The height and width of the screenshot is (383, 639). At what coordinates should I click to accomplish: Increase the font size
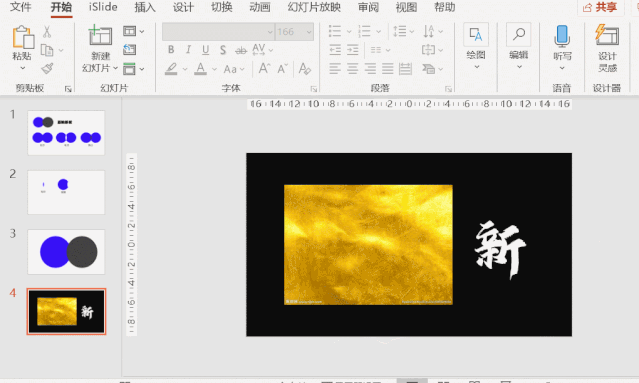(264, 68)
